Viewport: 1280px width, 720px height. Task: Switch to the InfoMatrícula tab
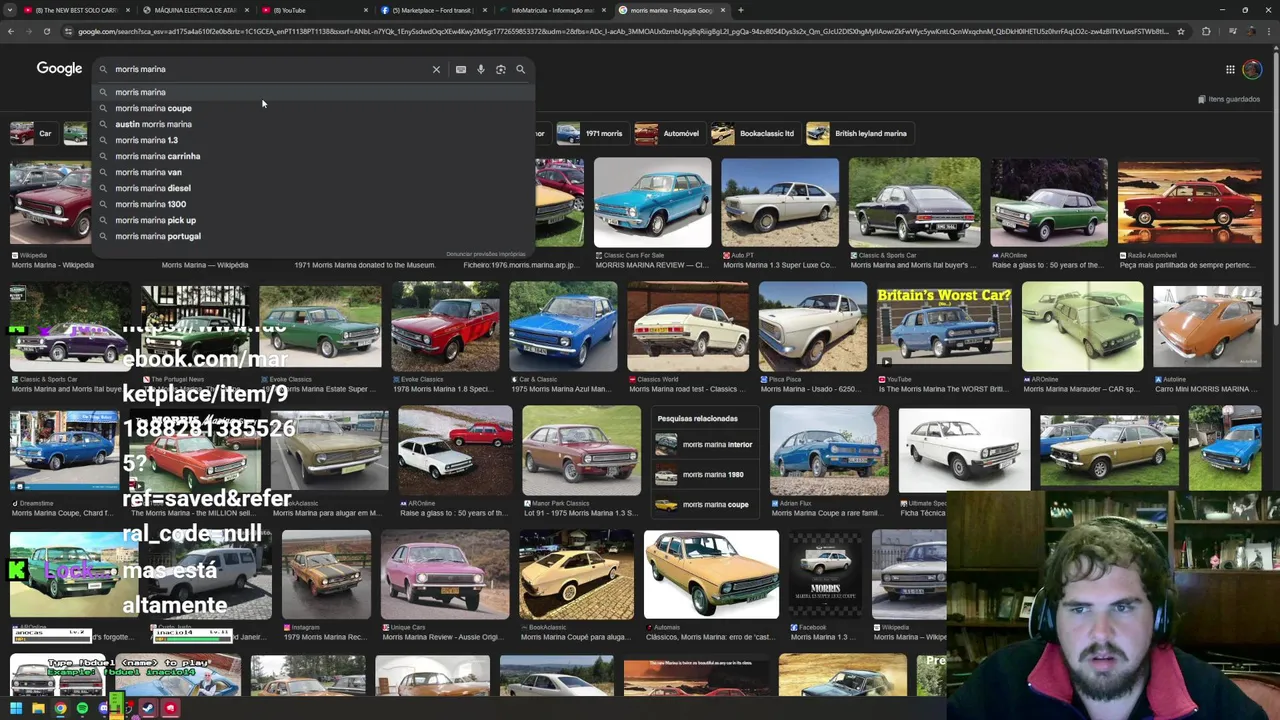552,10
